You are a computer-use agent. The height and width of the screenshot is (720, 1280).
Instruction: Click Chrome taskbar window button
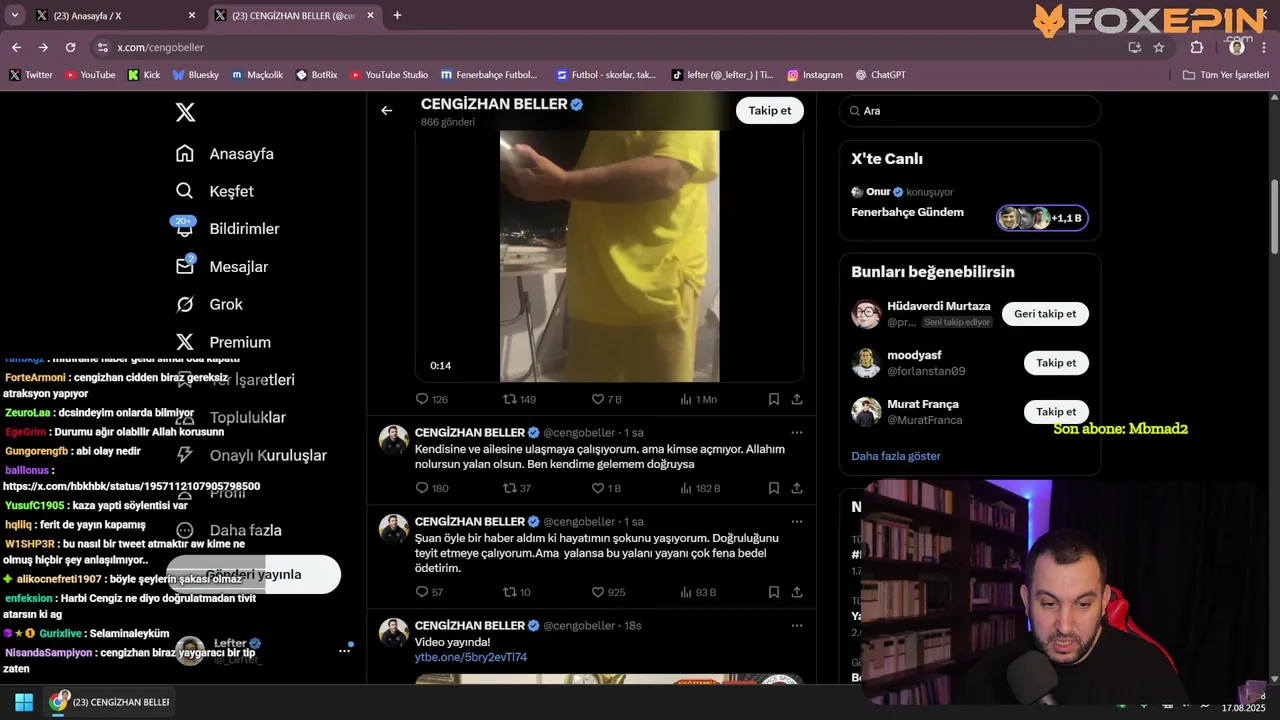(x=111, y=702)
